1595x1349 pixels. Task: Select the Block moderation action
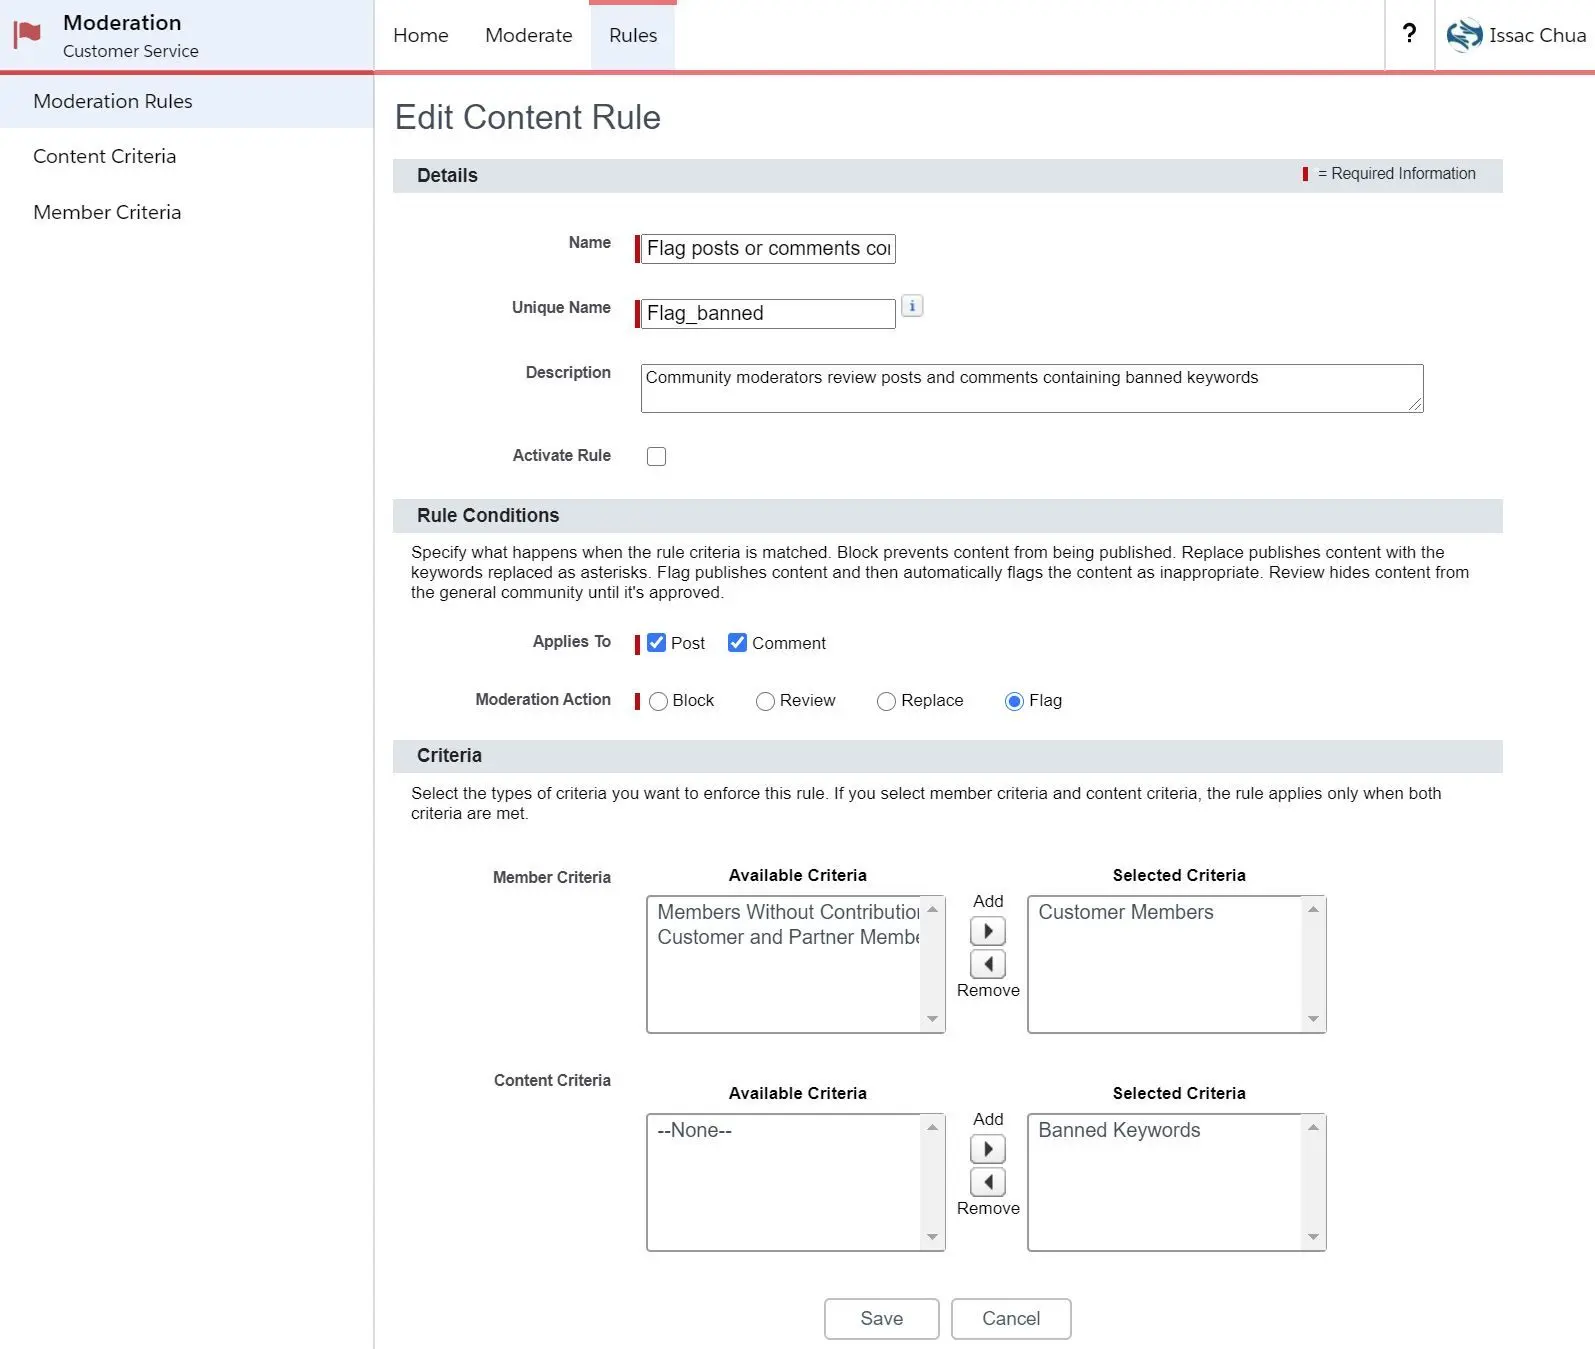(658, 701)
